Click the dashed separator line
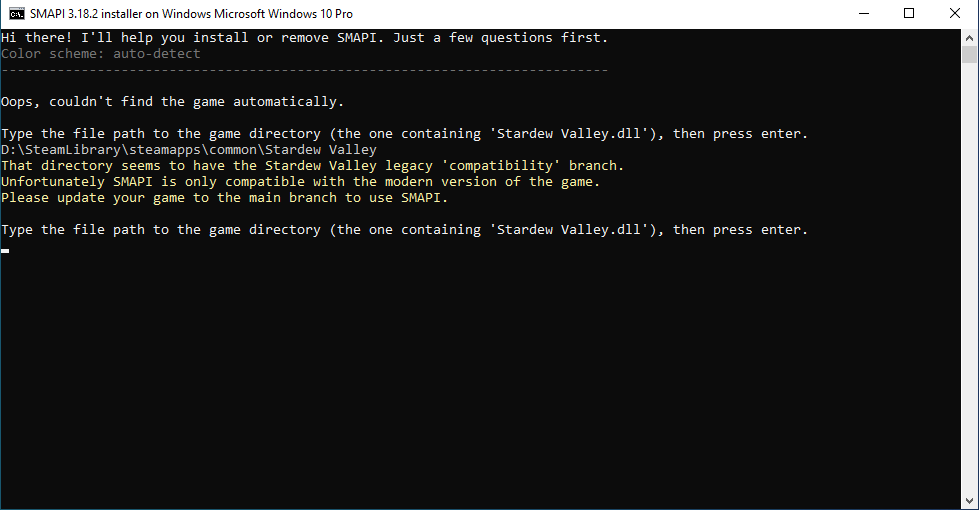 [304, 70]
